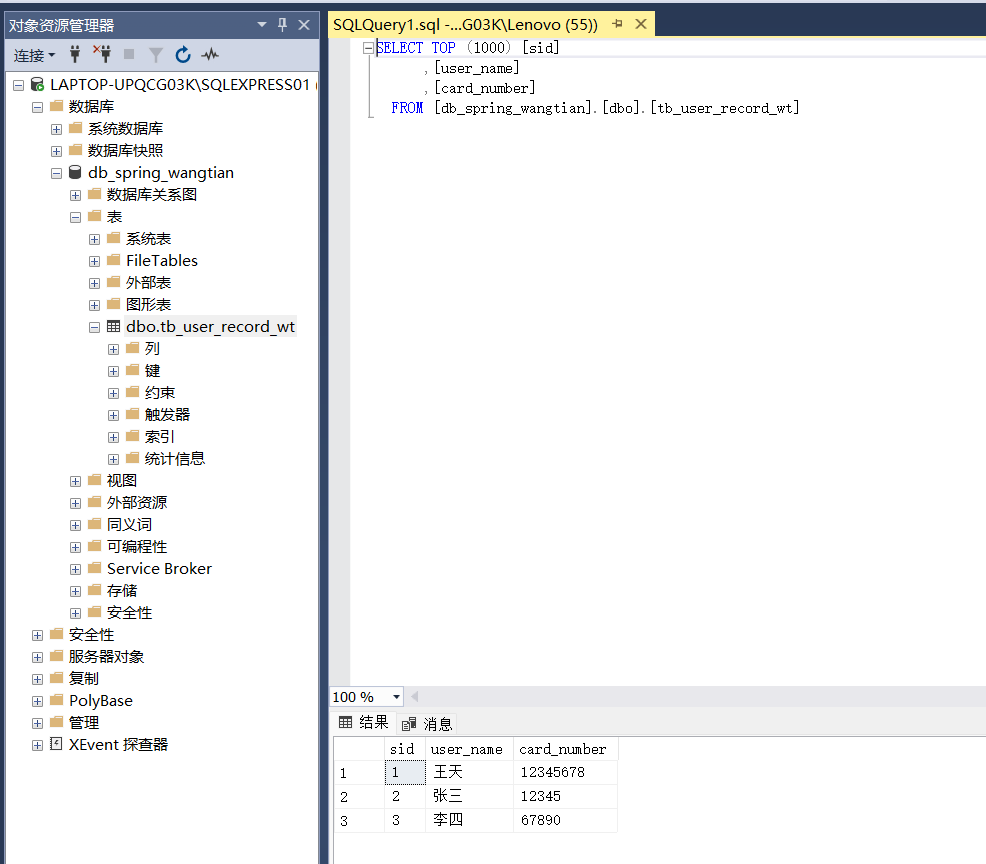Select the 外部资源 tree item
Image resolution: width=986 pixels, height=864 pixels.
pyautogui.click(x=137, y=502)
